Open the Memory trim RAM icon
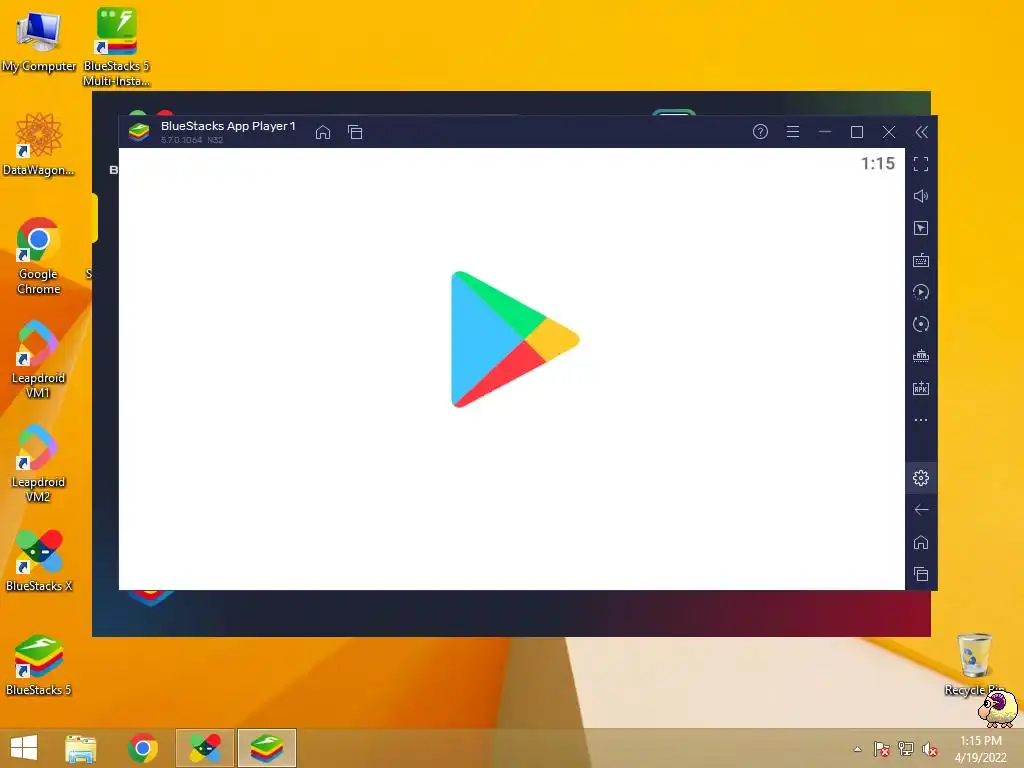The width and height of the screenshot is (1024, 768). click(921, 356)
